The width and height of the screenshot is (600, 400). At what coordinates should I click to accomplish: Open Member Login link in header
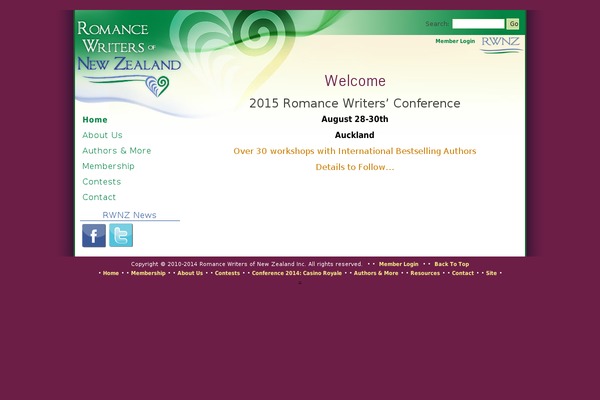[x=455, y=41]
